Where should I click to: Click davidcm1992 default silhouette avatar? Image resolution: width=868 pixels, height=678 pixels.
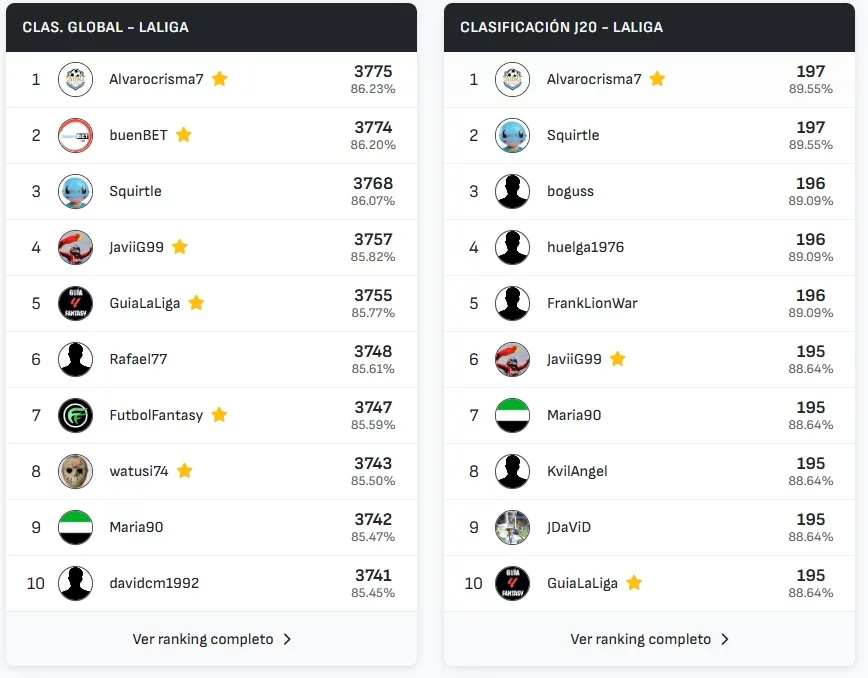pyautogui.click(x=75, y=583)
